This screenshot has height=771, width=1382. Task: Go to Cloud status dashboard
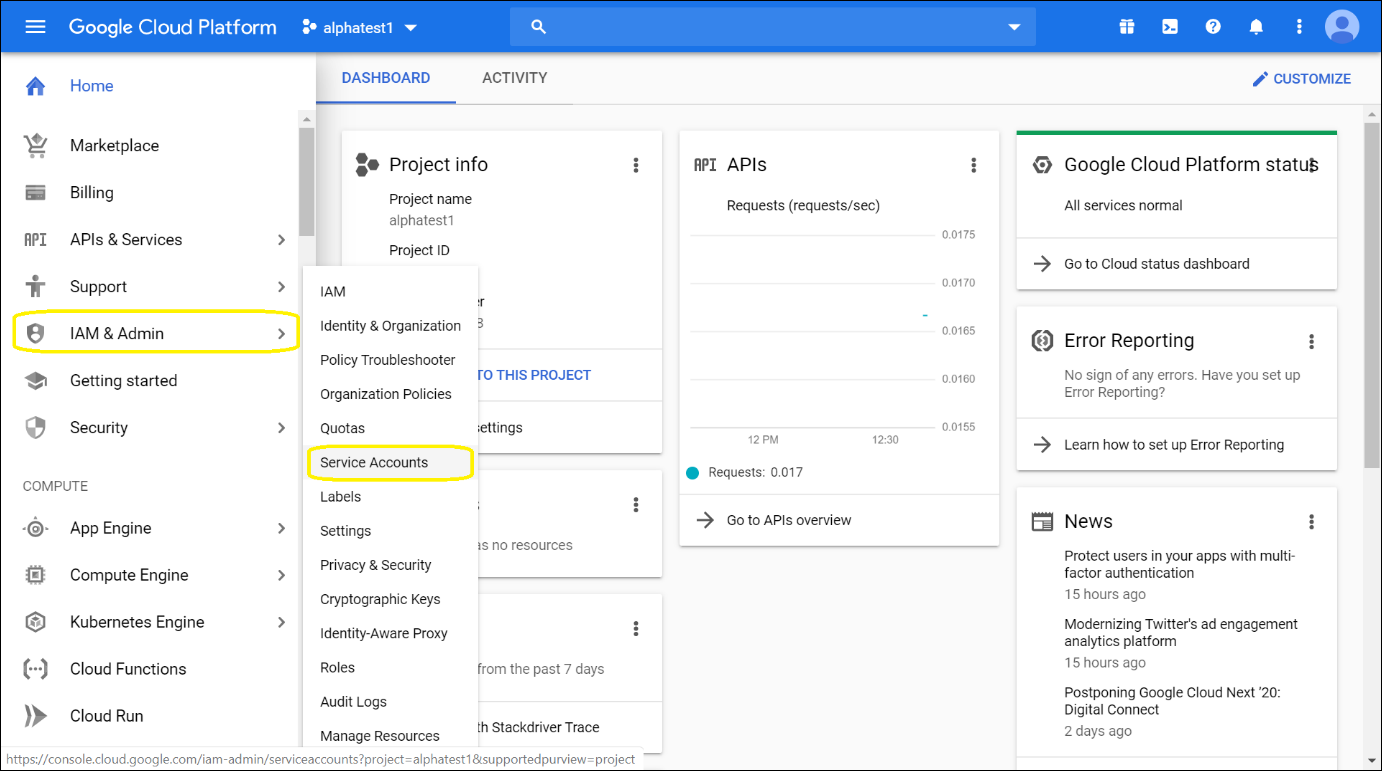click(x=1156, y=264)
